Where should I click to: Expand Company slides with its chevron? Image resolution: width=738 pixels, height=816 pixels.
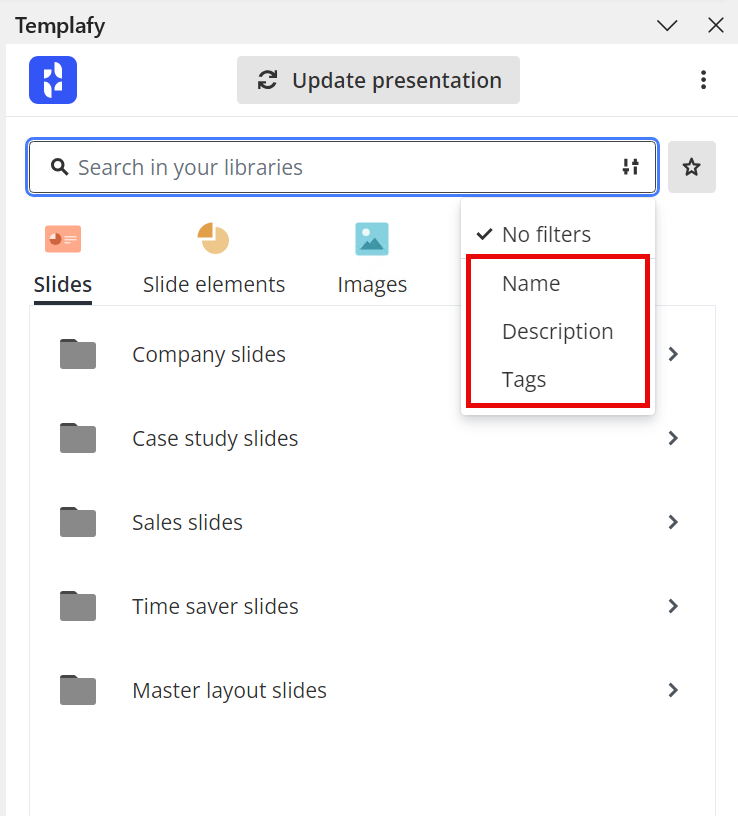coord(673,354)
